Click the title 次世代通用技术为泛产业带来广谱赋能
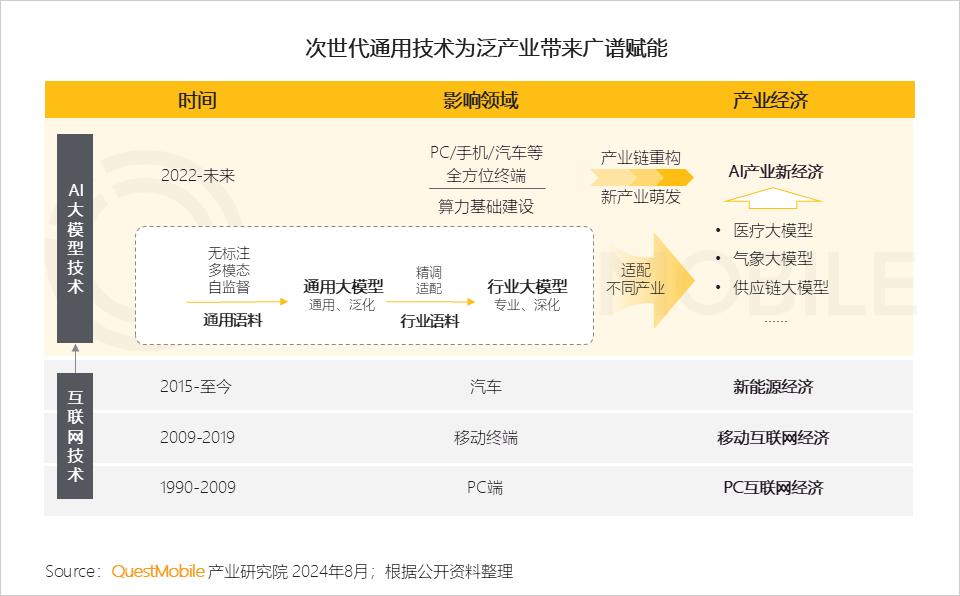The height and width of the screenshot is (596, 960). click(x=486, y=48)
